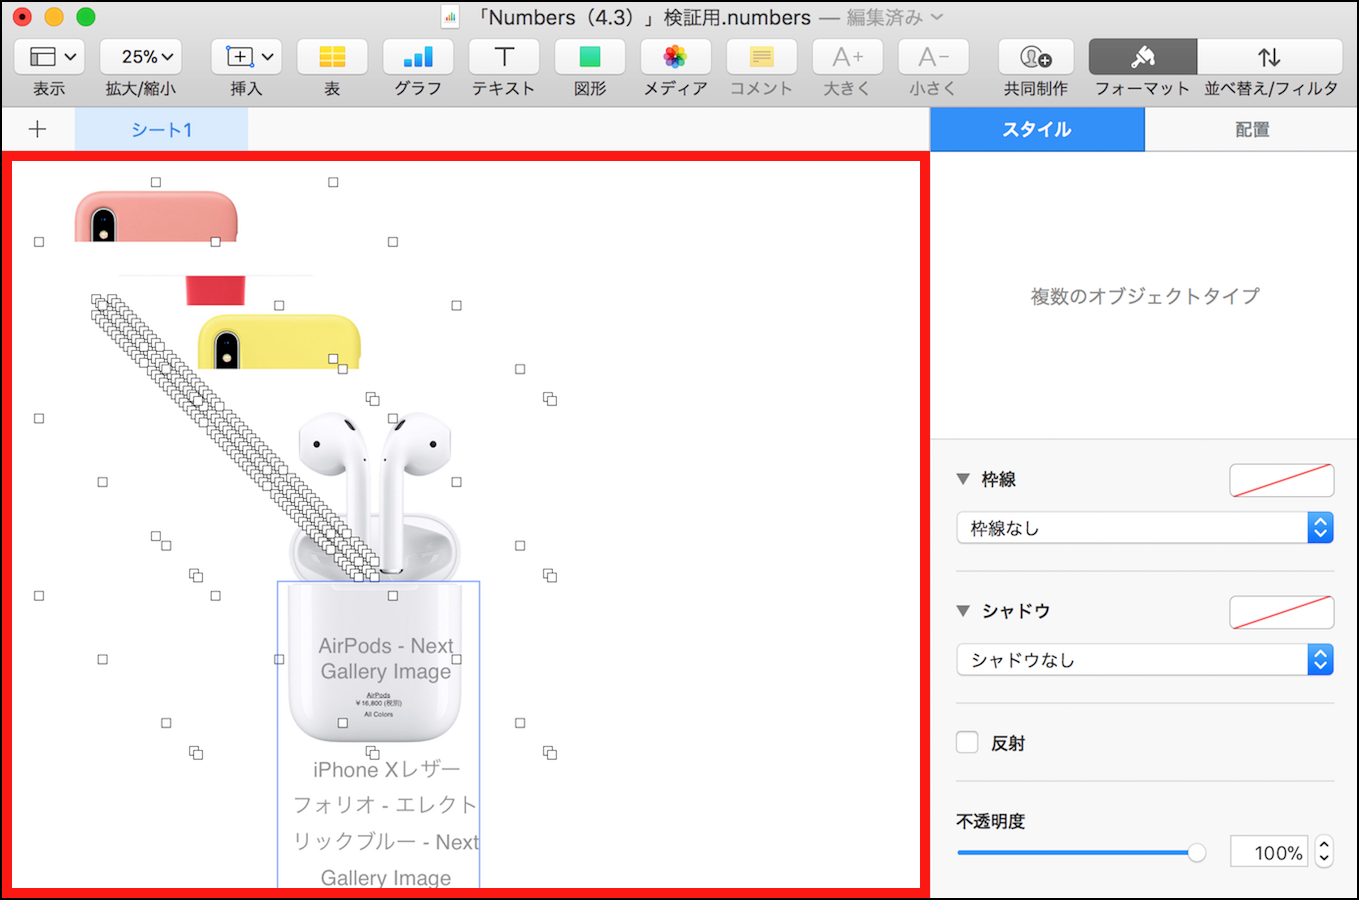
Task: Click the 不透明度 opacity slider handle
Action: coord(1196,853)
